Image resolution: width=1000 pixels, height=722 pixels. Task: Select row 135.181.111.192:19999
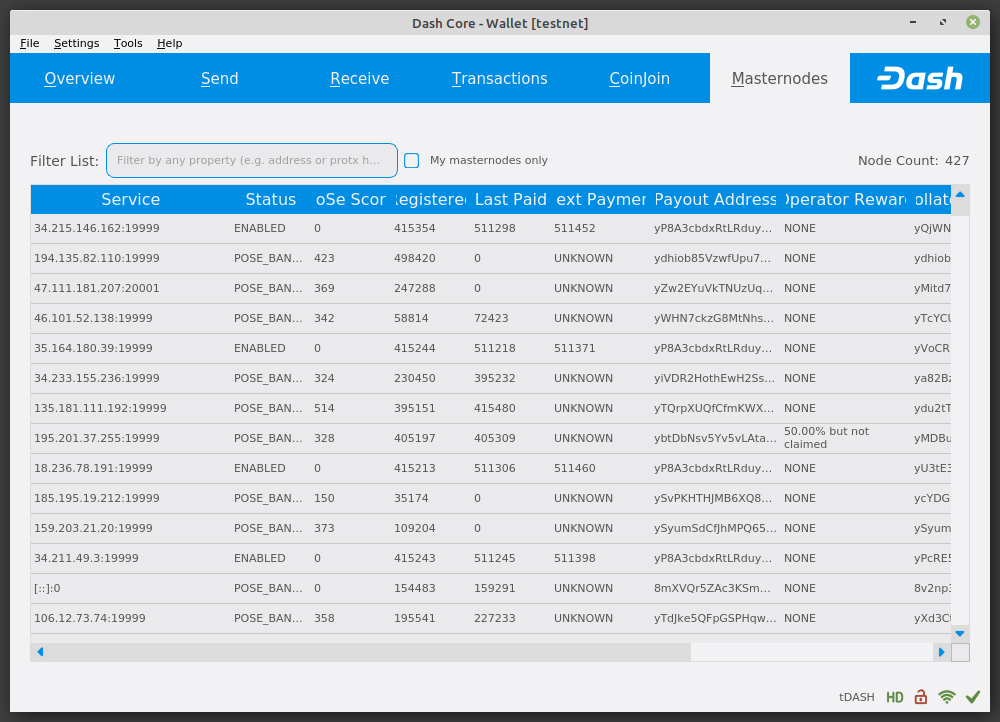tap(490, 408)
